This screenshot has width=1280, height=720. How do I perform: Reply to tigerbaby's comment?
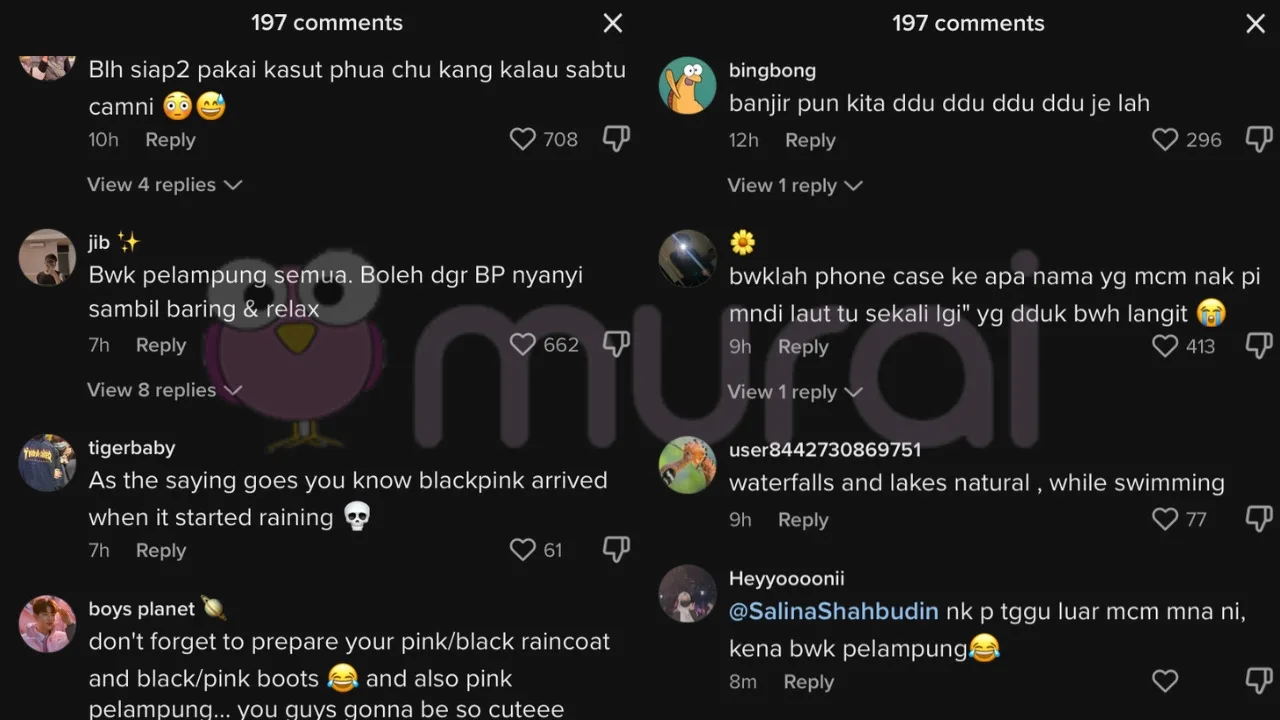click(161, 550)
